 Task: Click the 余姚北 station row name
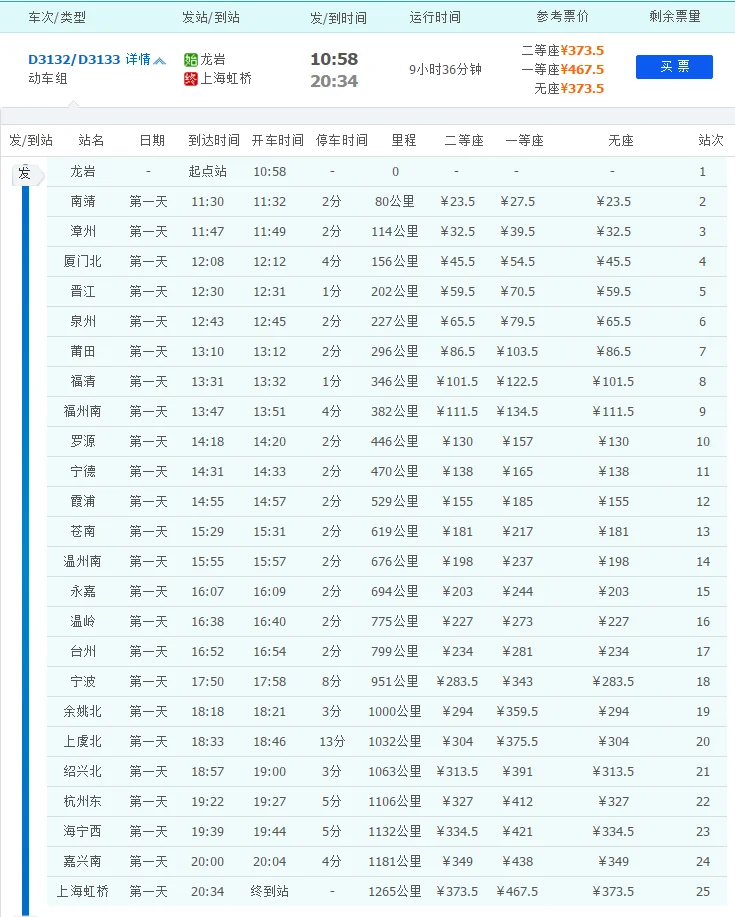point(82,711)
